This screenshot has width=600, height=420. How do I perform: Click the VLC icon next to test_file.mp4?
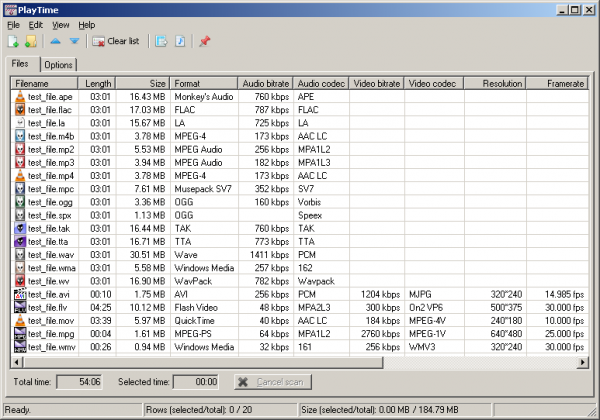click(x=20, y=174)
